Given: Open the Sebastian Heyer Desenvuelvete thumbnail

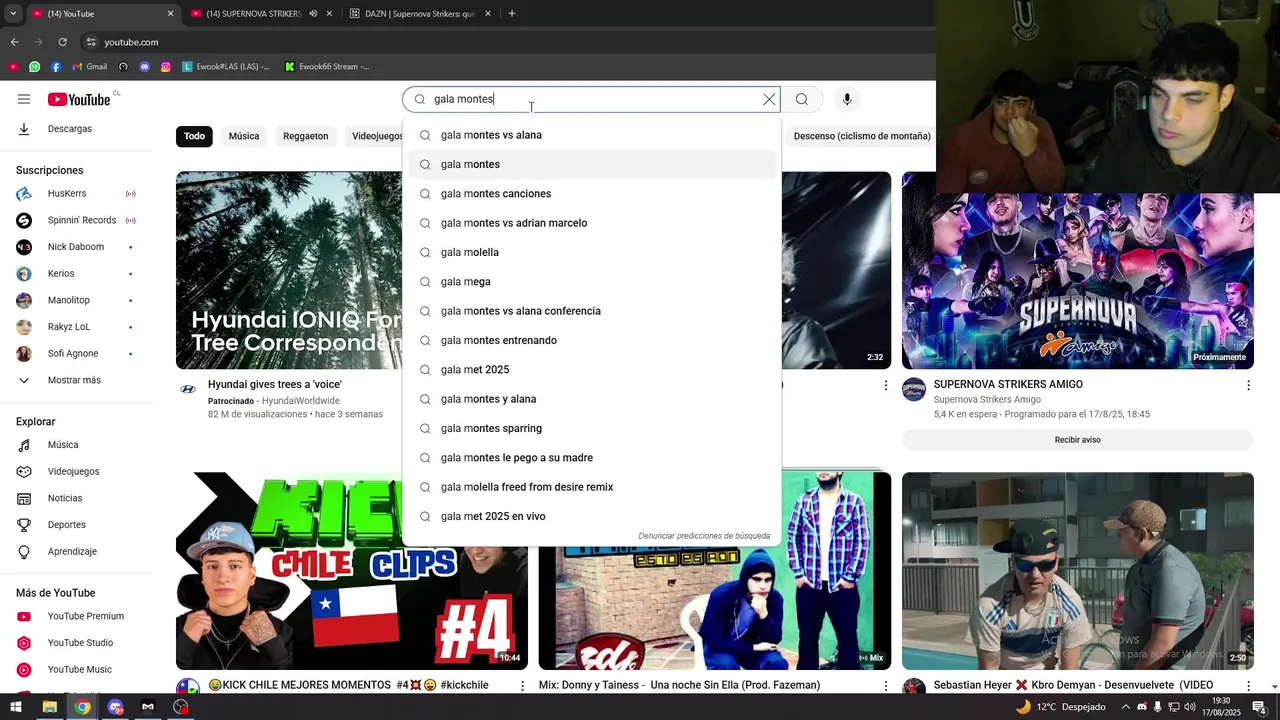Looking at the screenshot, I should pos(1077,571).
